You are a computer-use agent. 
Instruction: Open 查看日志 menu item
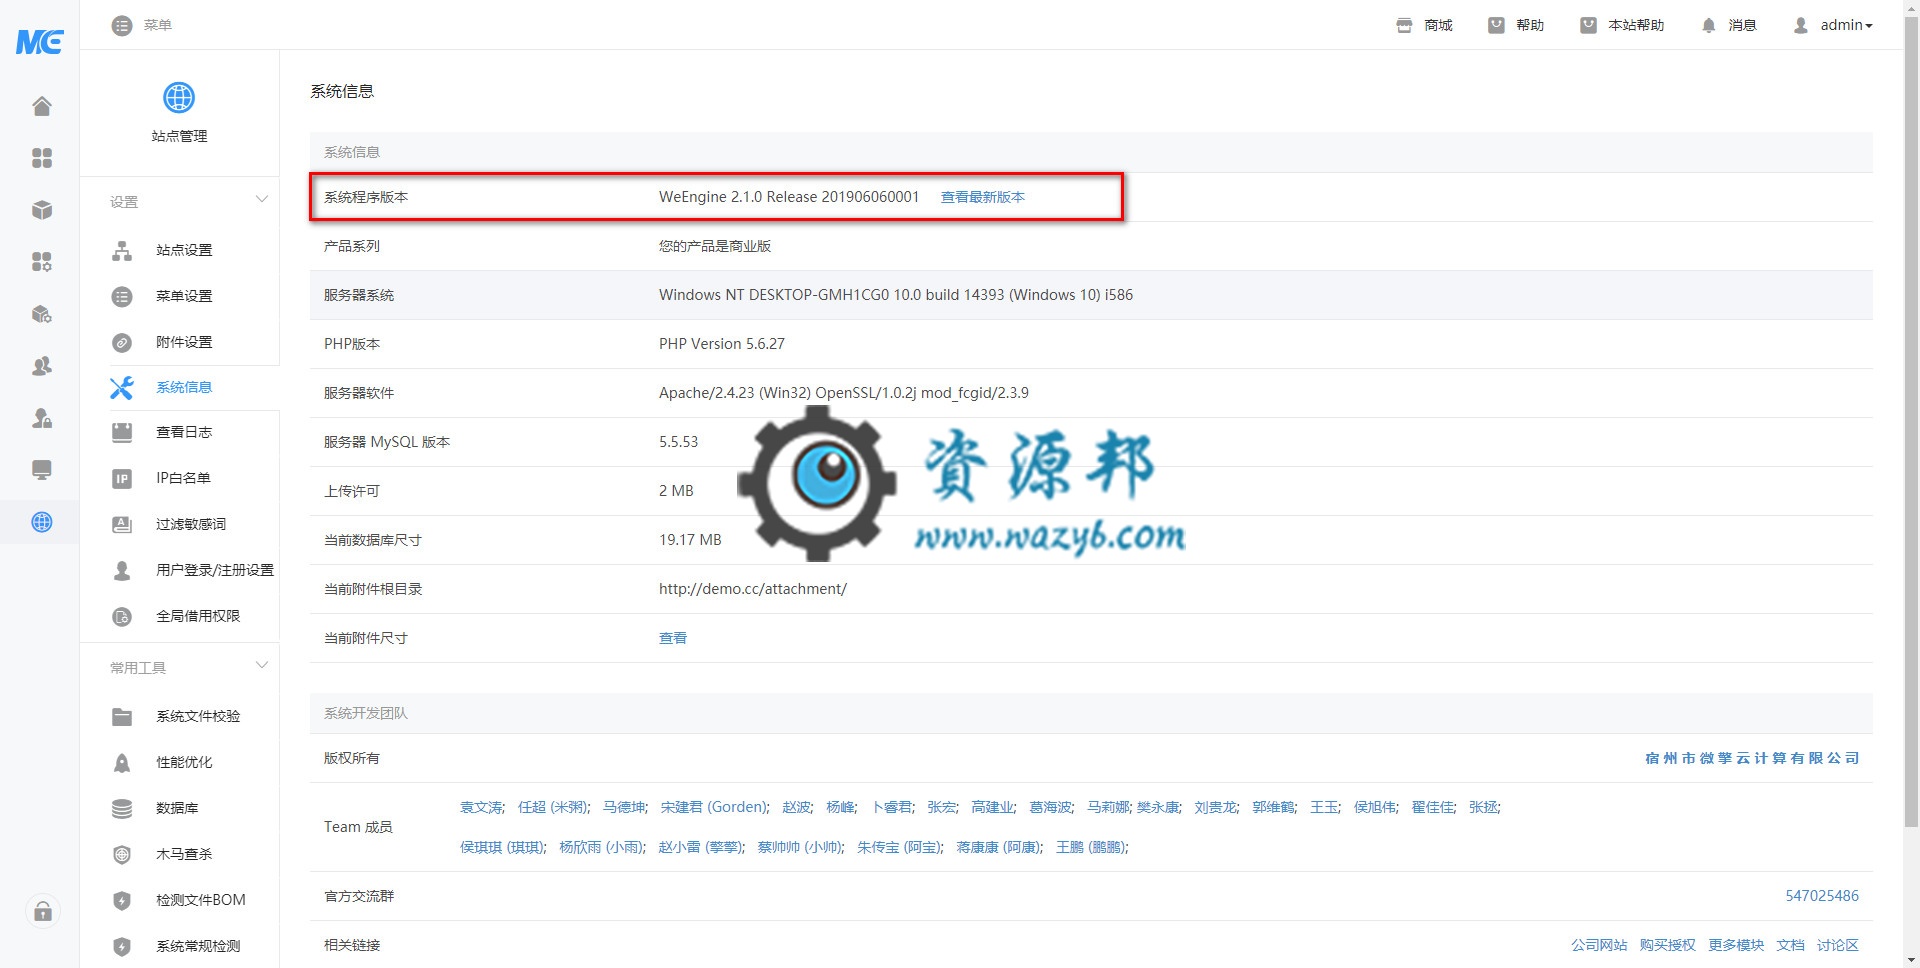pyautogui.click(x=184, y=432)
